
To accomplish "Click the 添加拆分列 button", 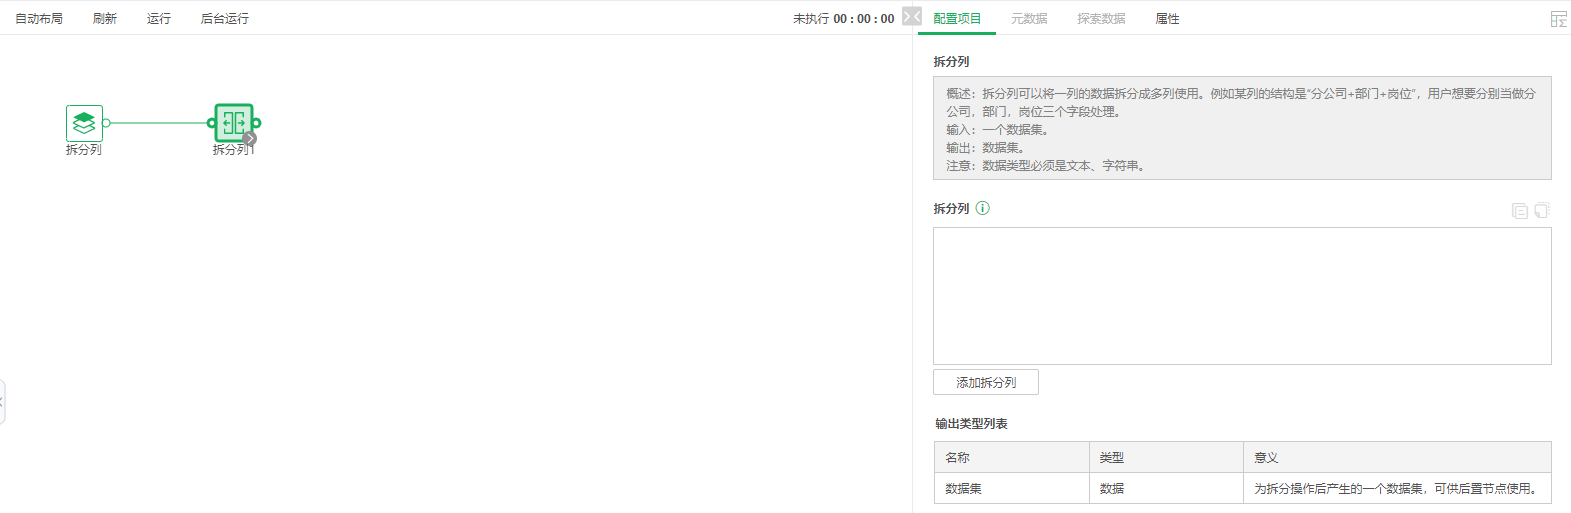I will click(985, 382).
